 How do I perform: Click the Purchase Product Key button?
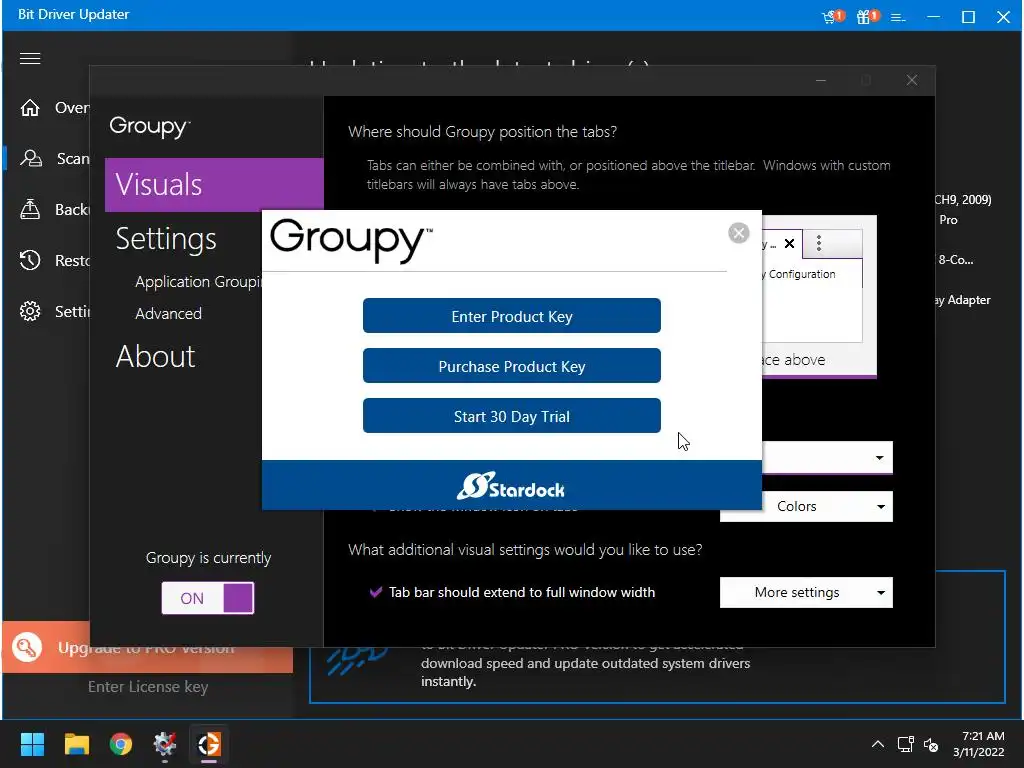[511, 366]
